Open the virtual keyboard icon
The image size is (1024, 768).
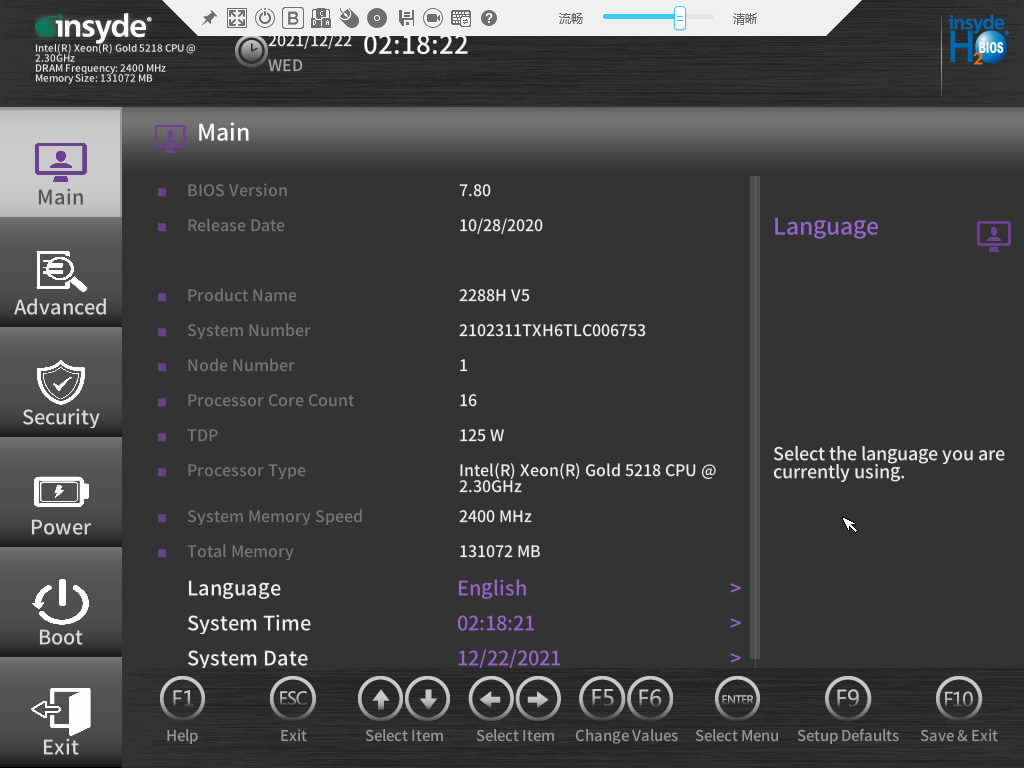pyautogui.click(x=461, y=18)
